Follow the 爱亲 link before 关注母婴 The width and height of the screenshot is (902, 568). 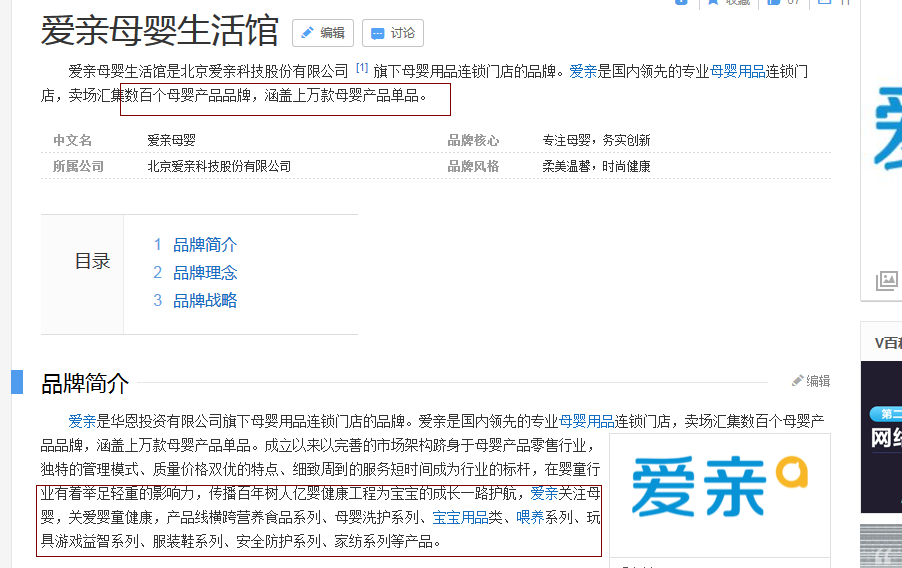[x=544, y=493]
